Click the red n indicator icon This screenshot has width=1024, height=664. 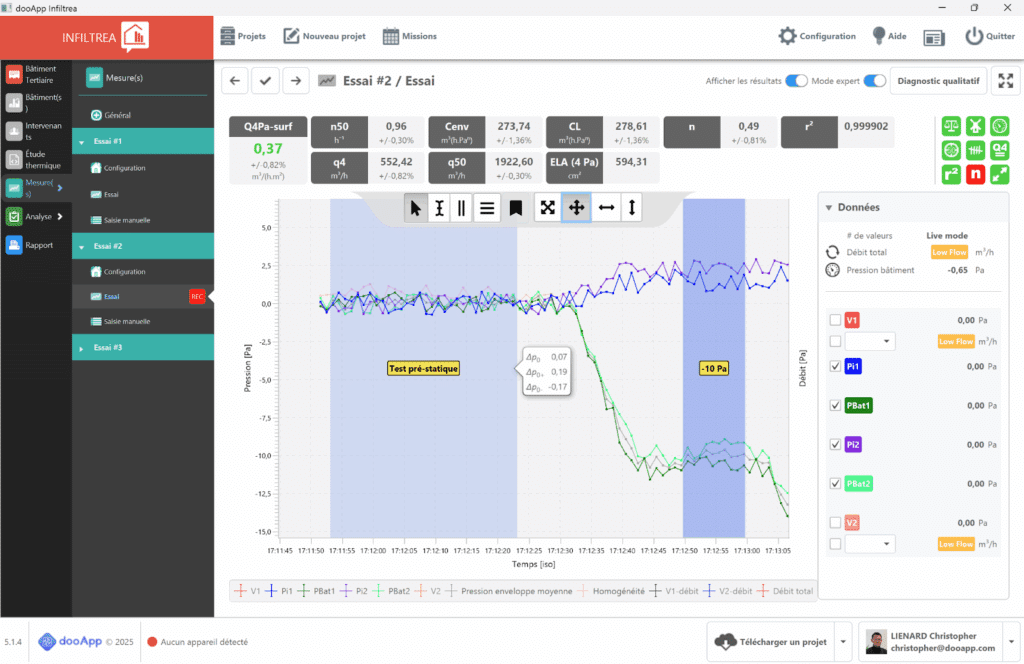click(x=976, y=174)
